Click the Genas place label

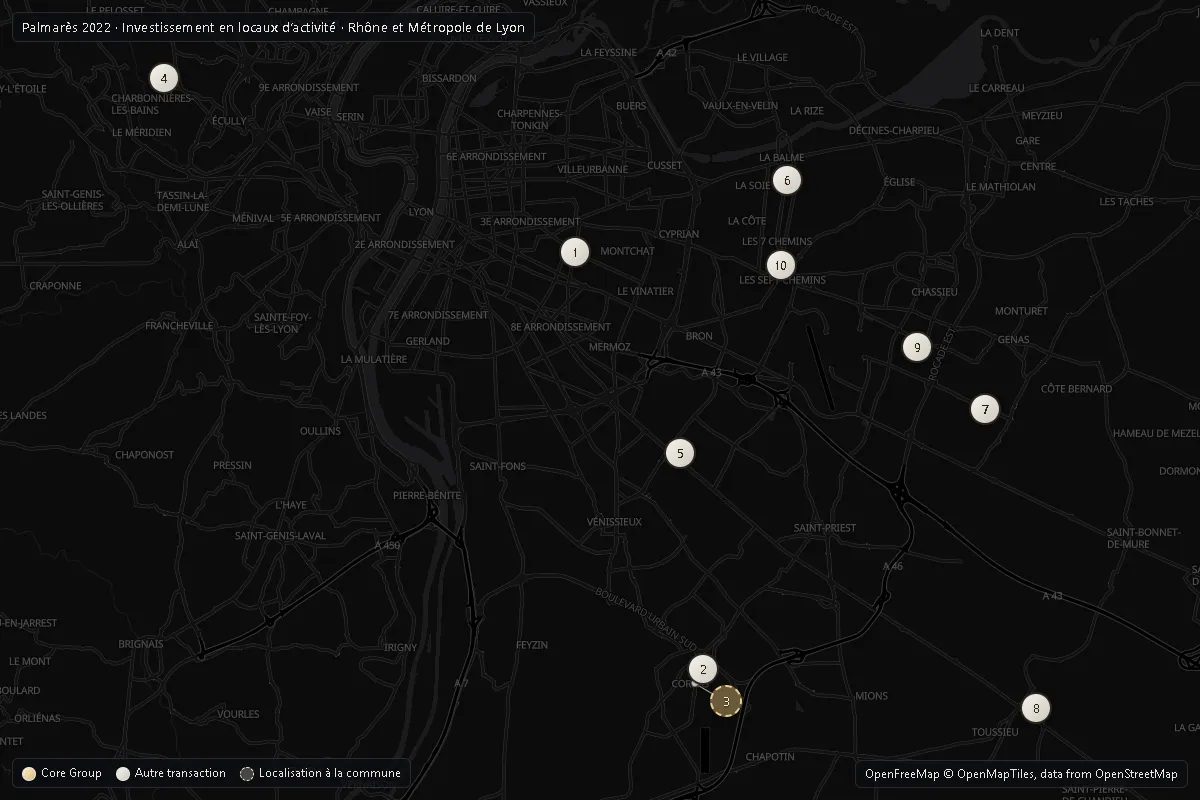pyautogui.click(x=1013, y=341)
